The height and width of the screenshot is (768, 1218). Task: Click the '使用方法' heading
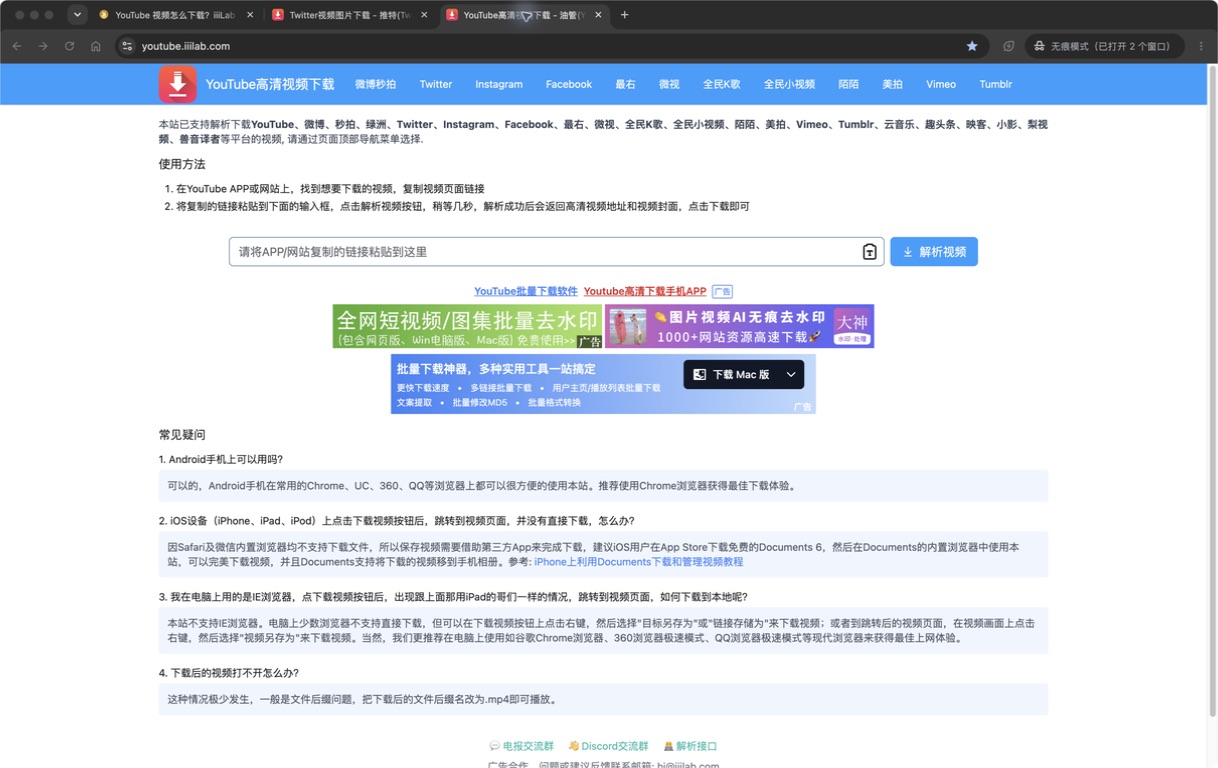[182, 164]
